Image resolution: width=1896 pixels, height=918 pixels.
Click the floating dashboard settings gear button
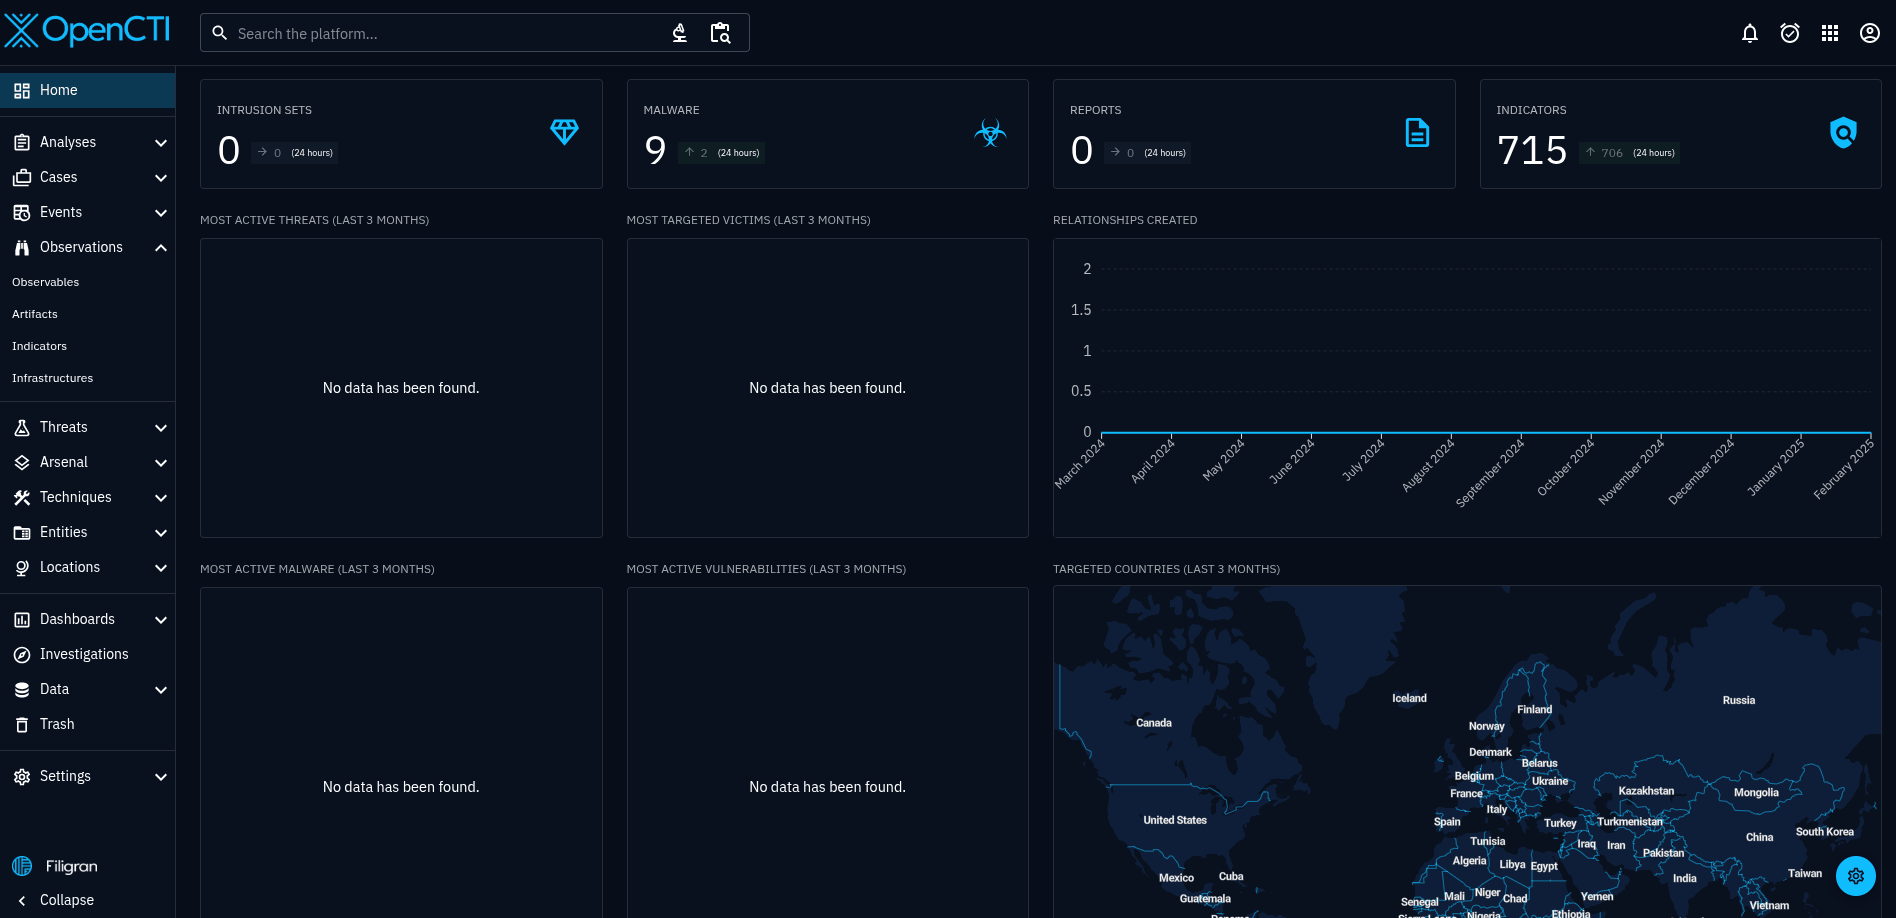pyautogui.click(x=1856, y=876)
